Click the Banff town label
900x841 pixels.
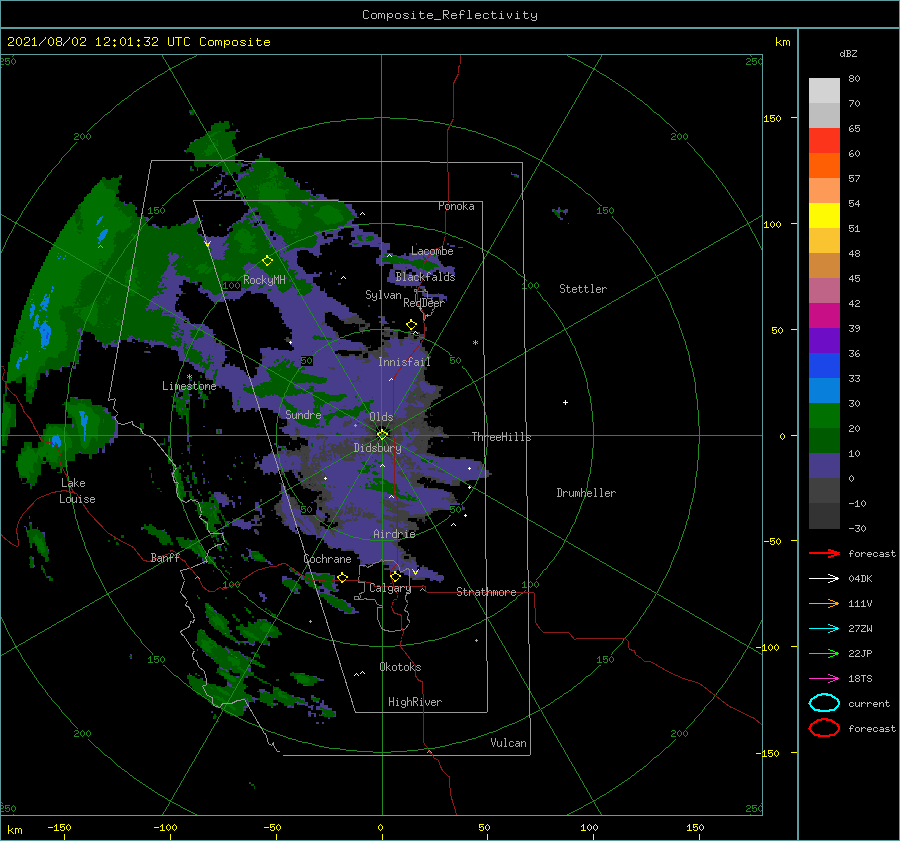[x=165, y=557]
